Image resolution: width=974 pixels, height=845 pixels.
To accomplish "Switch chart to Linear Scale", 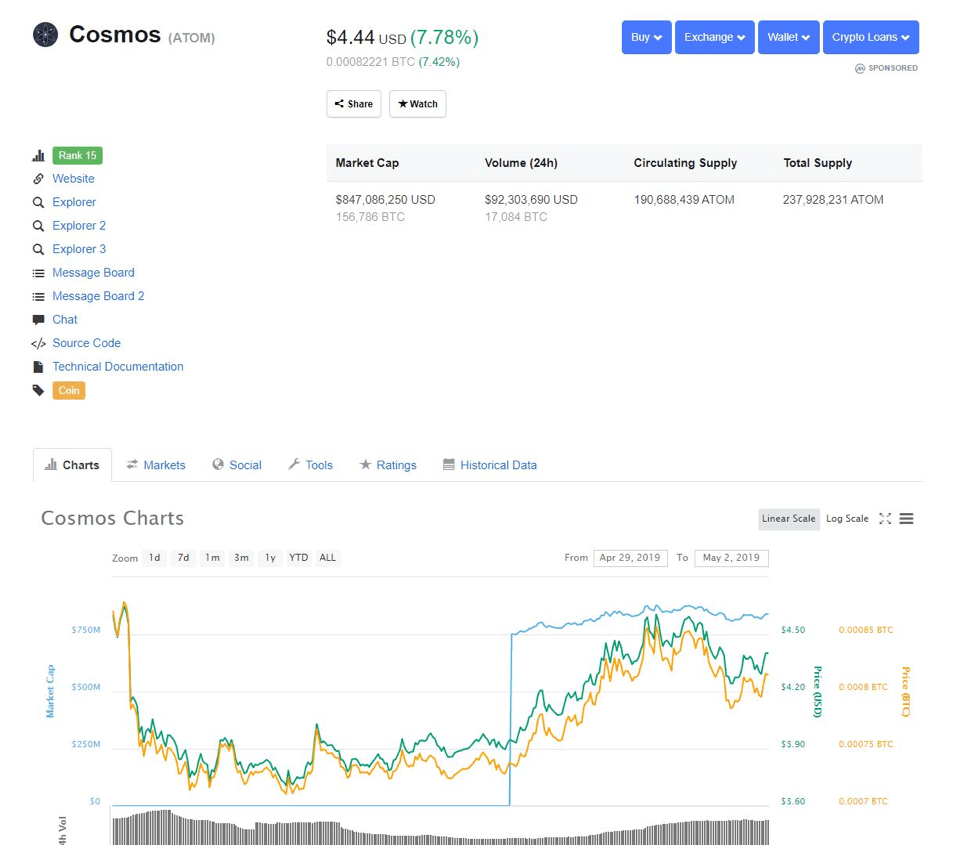I will [789, 519].
